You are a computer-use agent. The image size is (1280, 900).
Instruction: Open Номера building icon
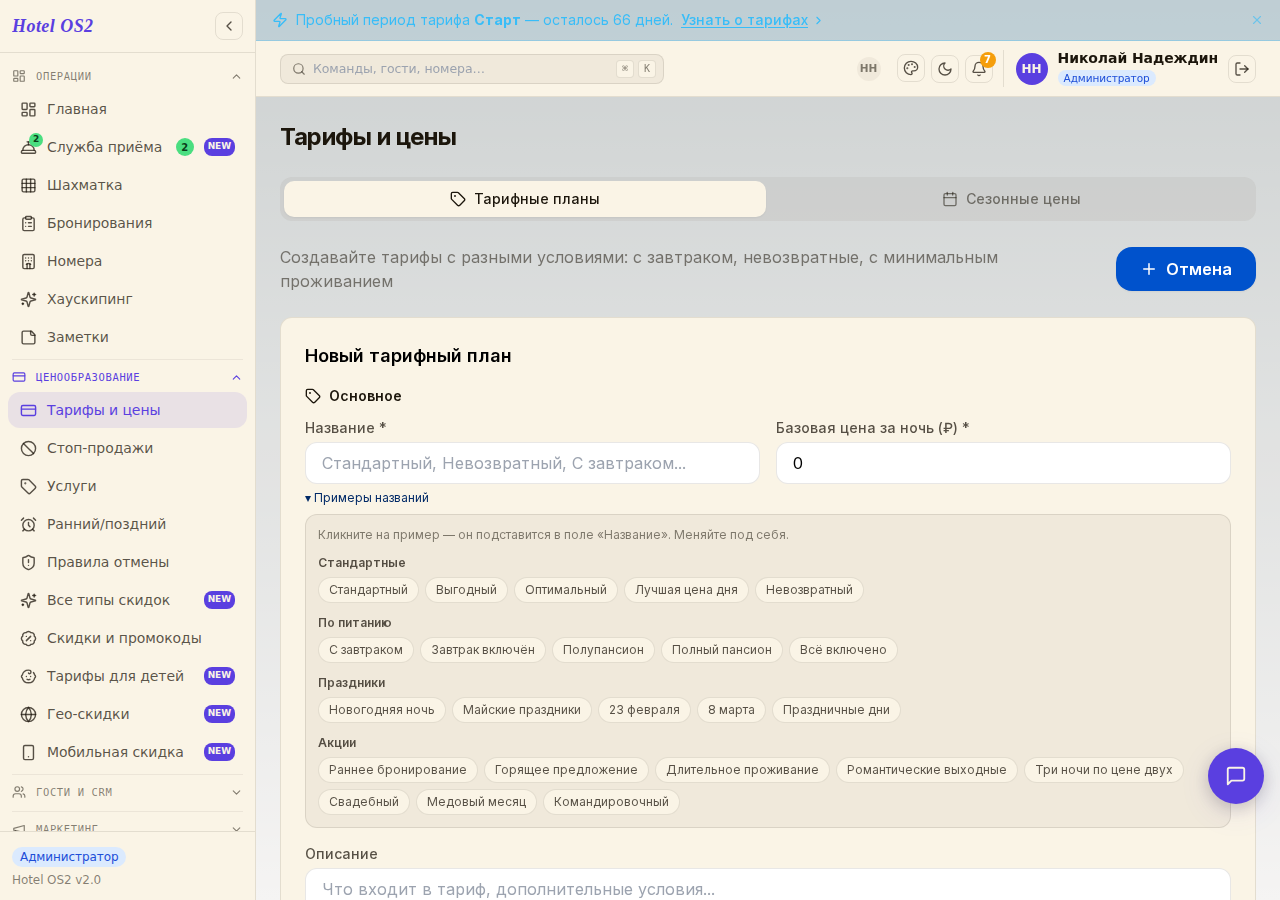pos(28,261)
